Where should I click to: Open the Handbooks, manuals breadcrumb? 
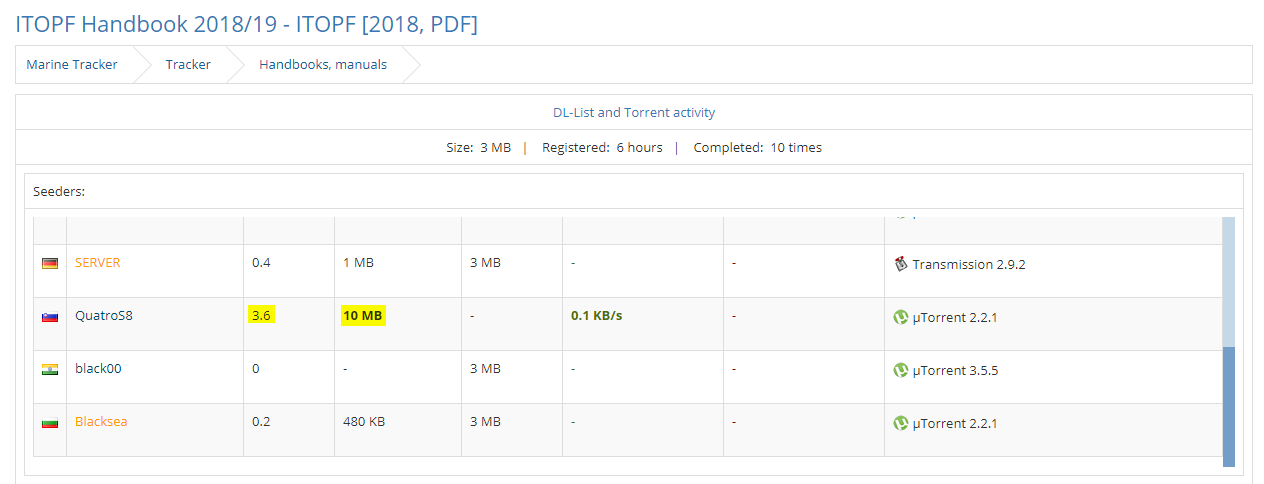click(x=323, y=65)
